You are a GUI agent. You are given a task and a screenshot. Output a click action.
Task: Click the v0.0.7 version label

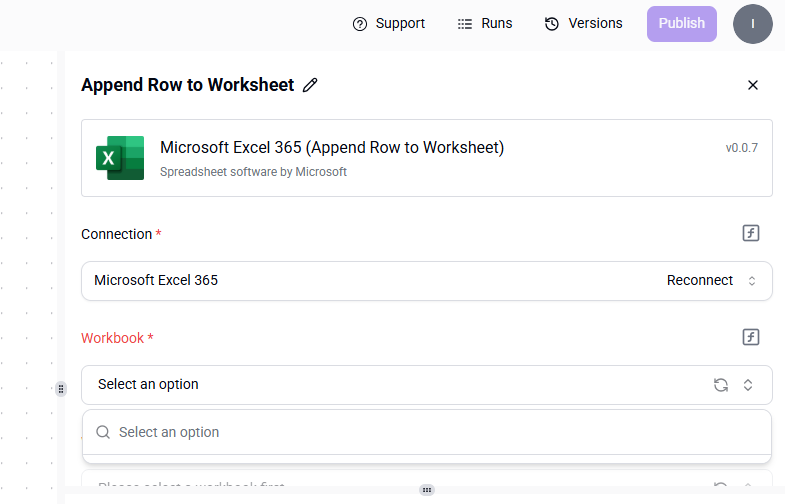741,148
